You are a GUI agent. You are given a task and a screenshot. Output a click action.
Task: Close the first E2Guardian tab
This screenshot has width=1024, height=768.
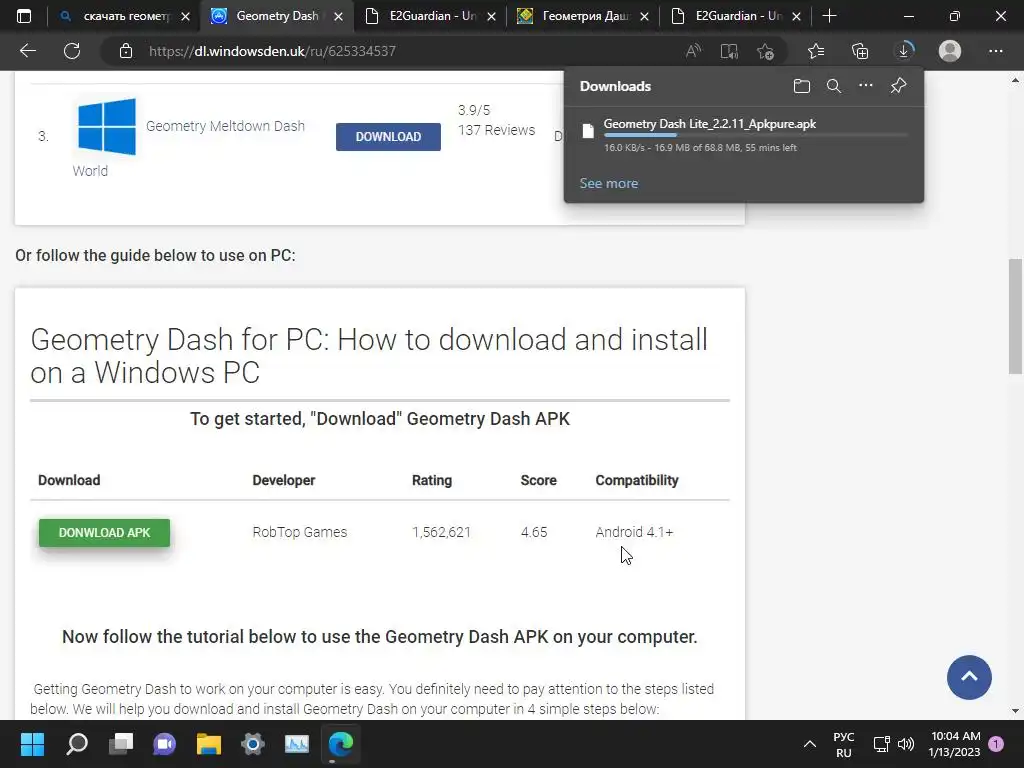(492, 16)
